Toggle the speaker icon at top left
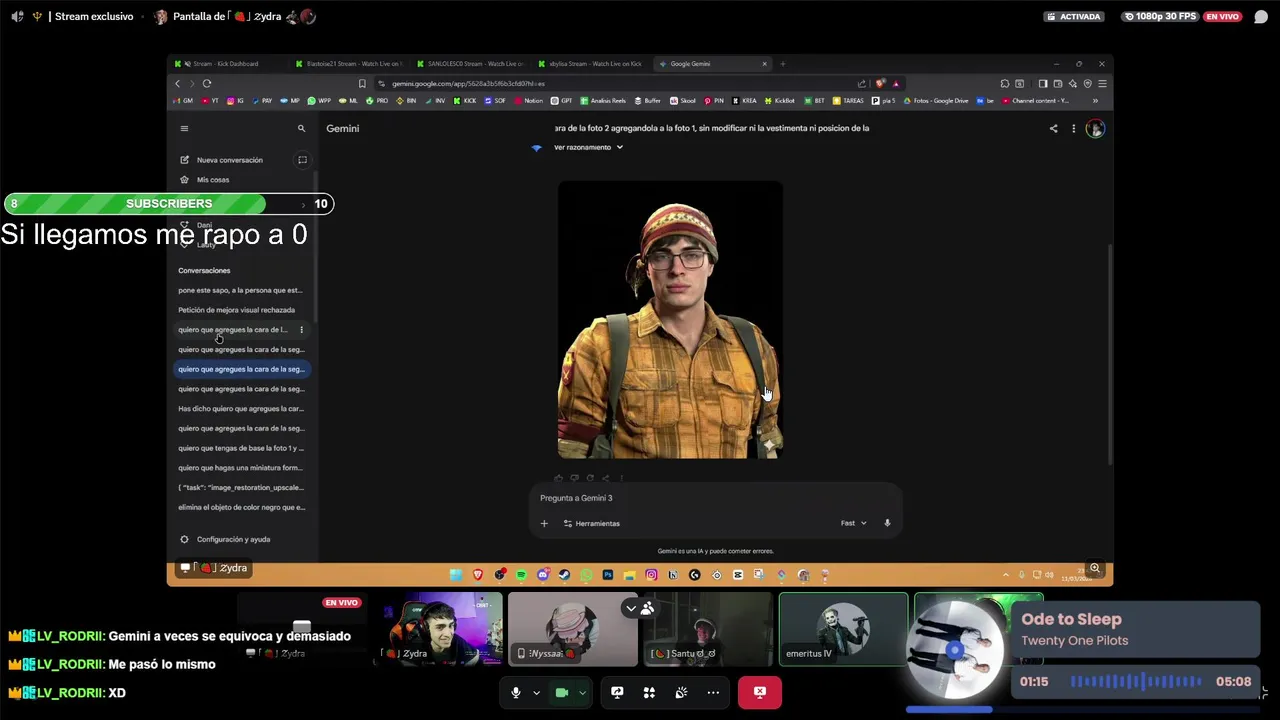The height and width of the screenshot is (720, 1280). 17,16
